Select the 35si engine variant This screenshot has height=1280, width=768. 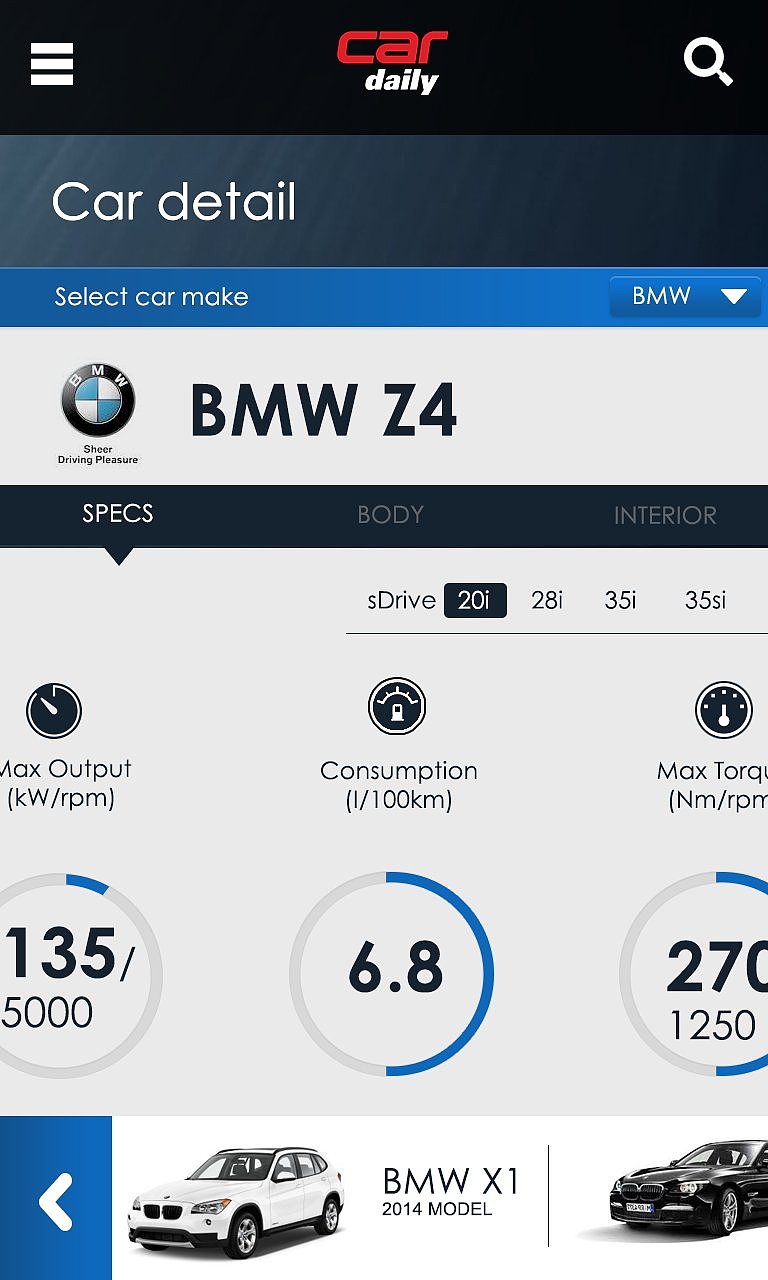705,600
